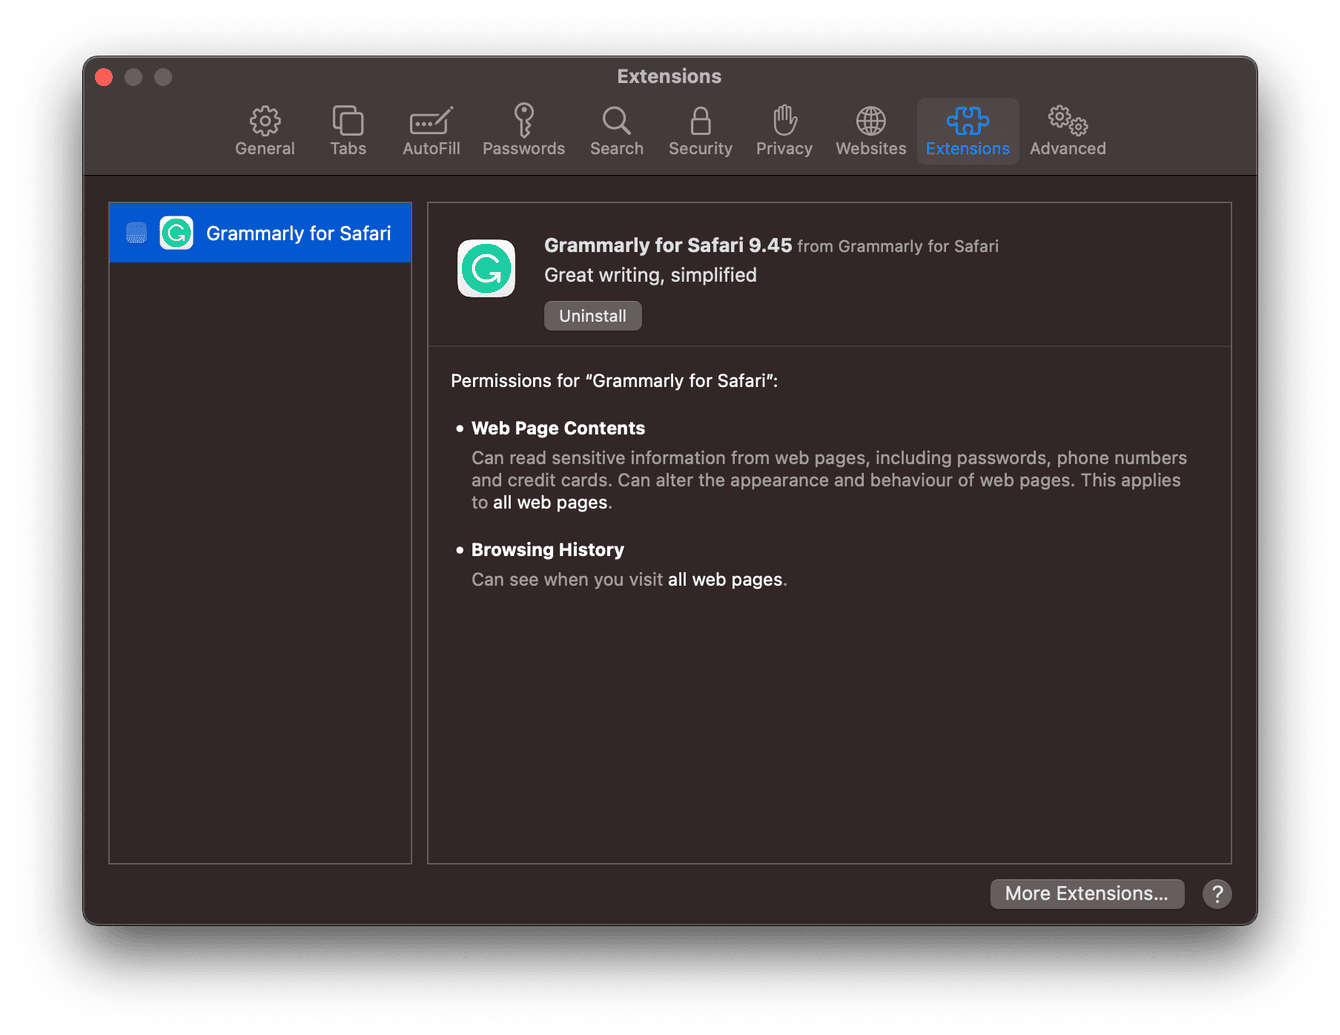Click the 'Great writing, simplified' subtitle
The image size is (1340, 1035).
(650, 275)
